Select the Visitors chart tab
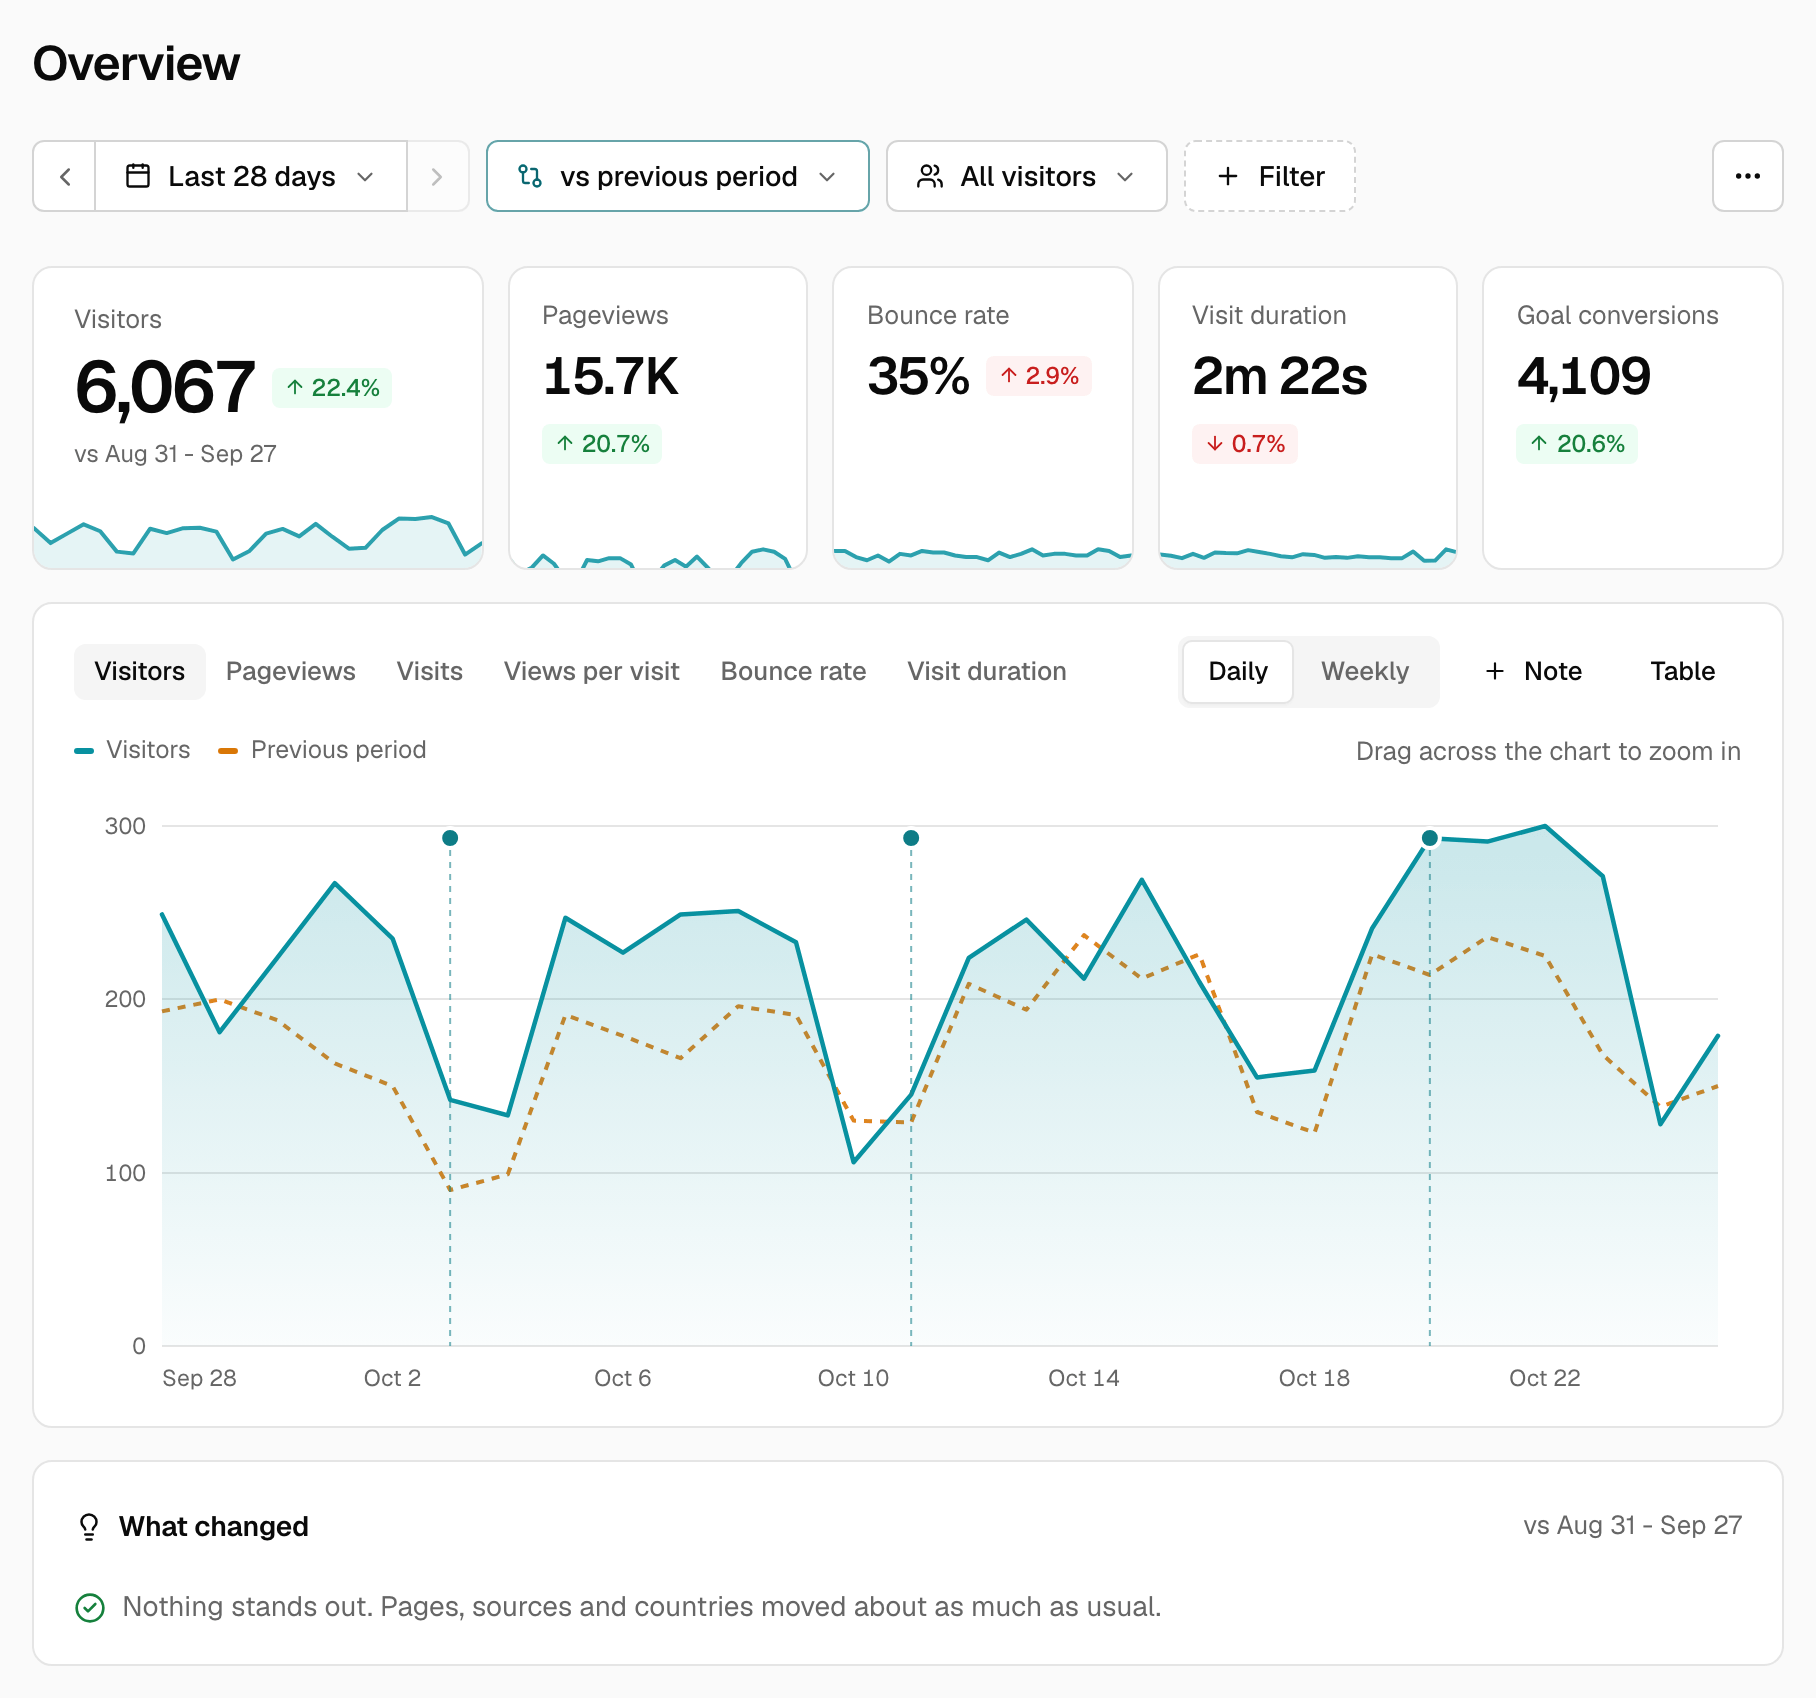 [140, 671]
